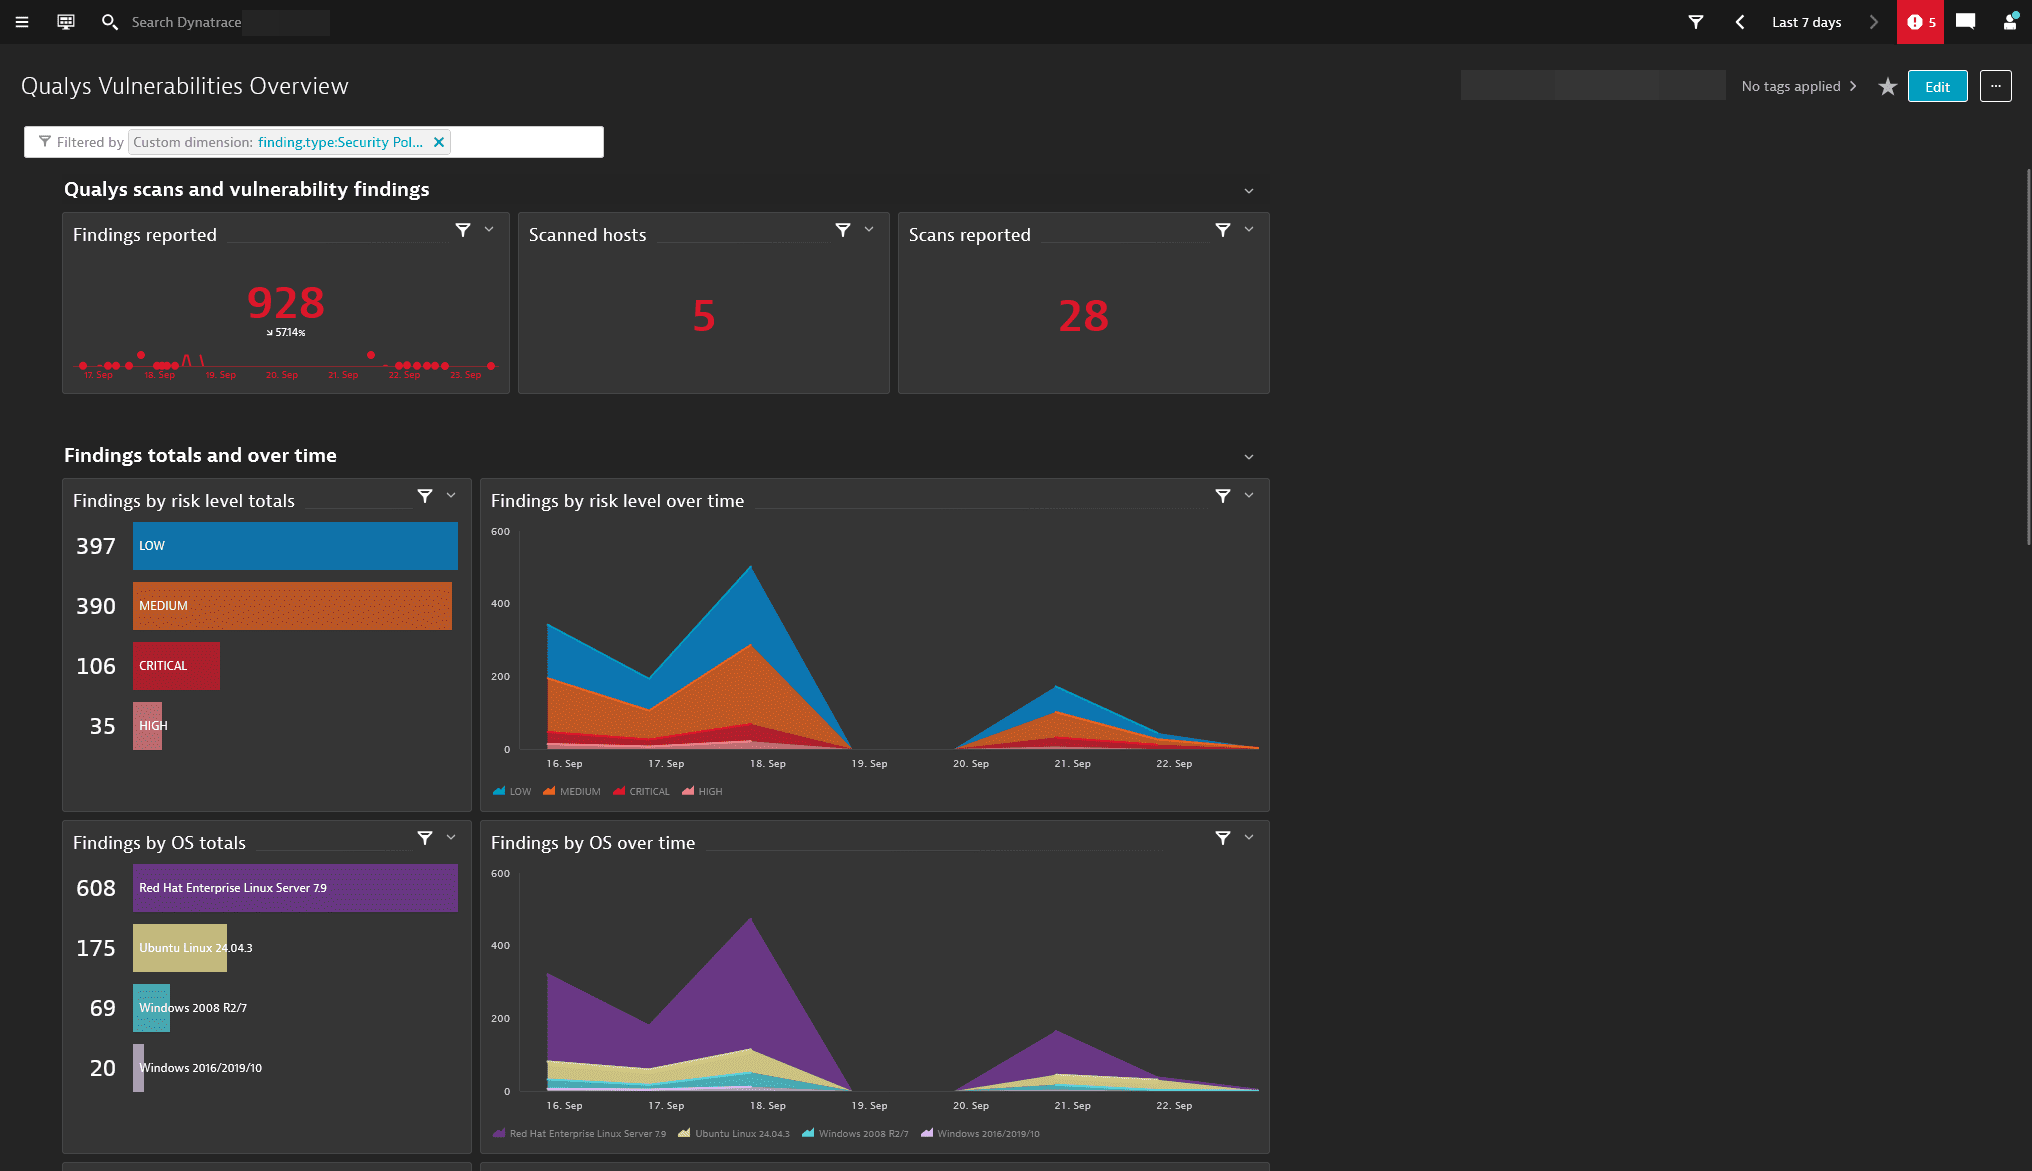This screenshot has width=2032, height=1171.
Task: Go to next timeframe arrow
Action: (x=1873, y=22)
